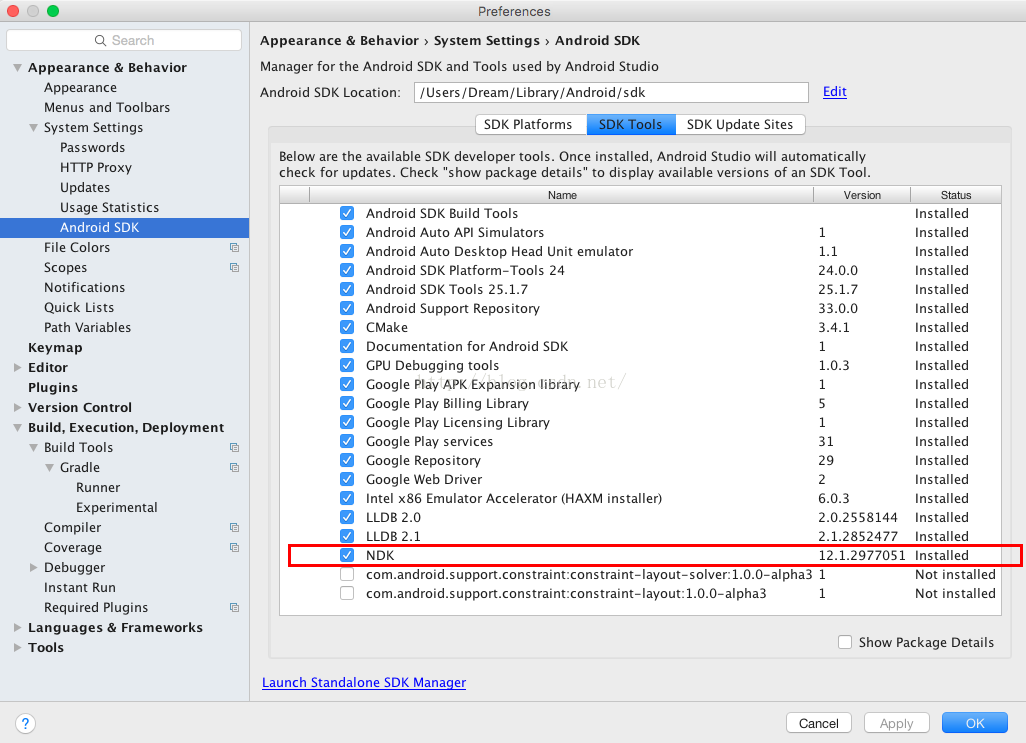Uncheck GPU Debugging tools checkbox
Screen dimensions: 1026x743
347,365
